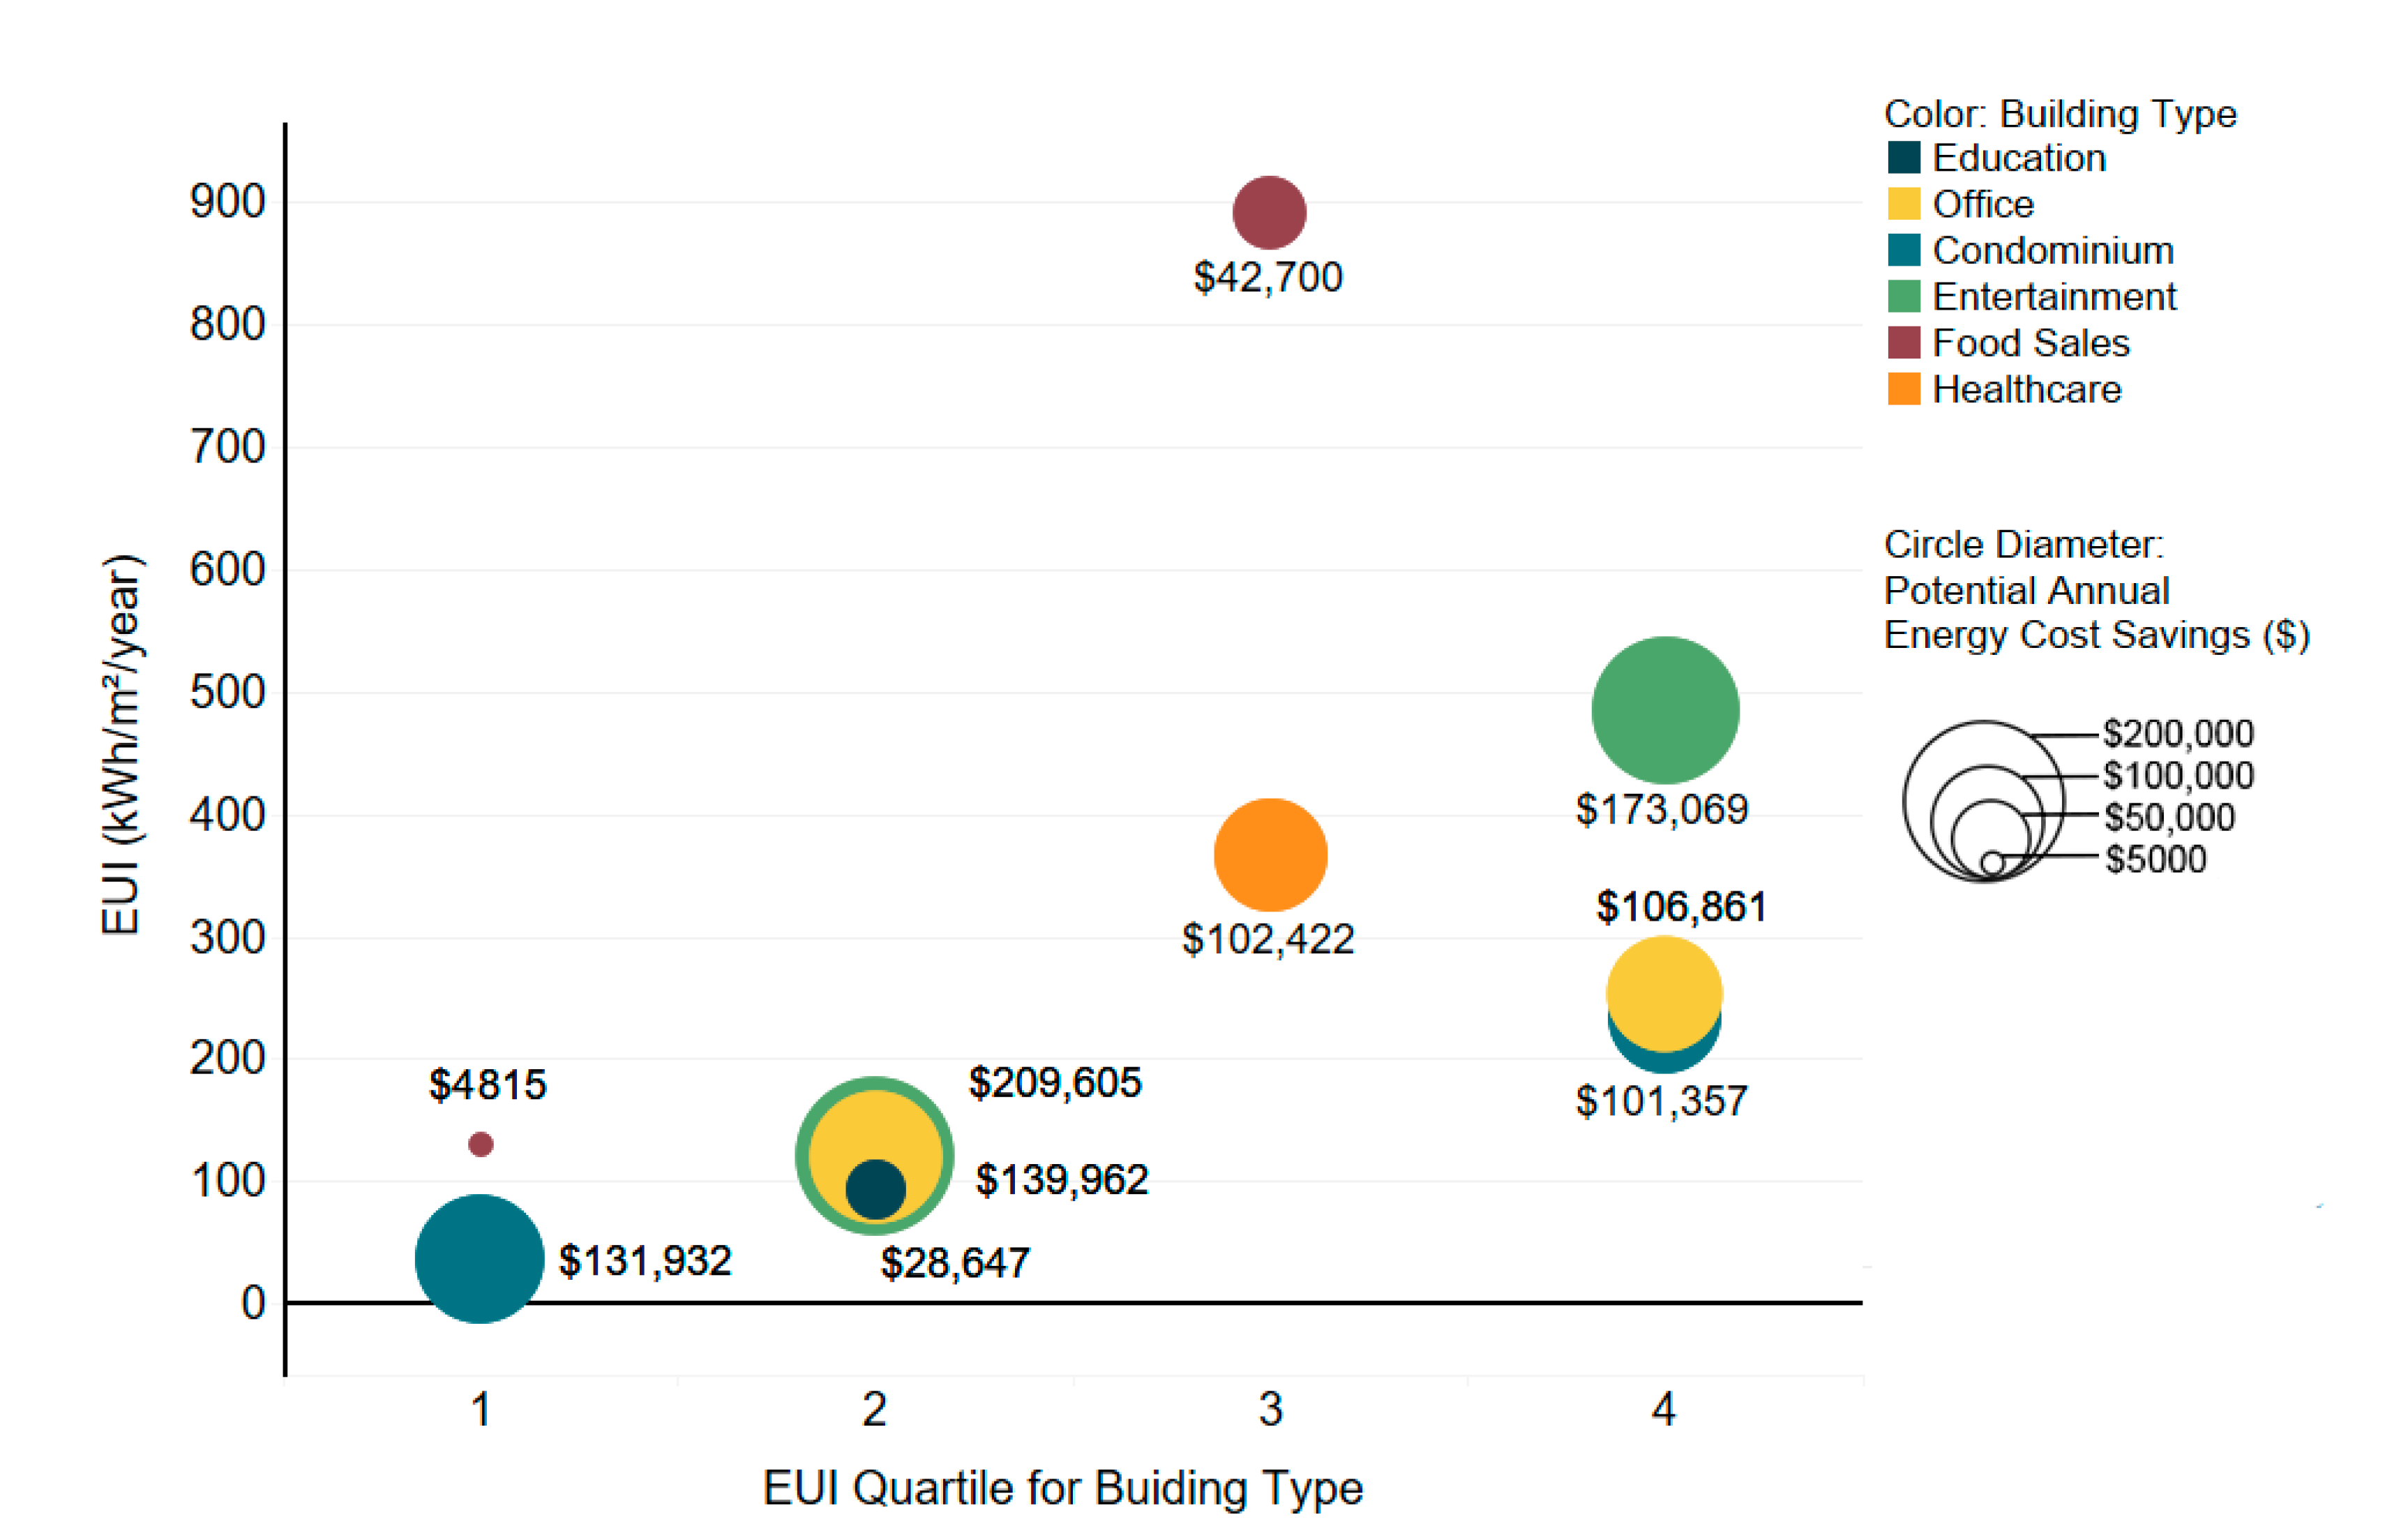The height and width of the screenshot is (1540, 2408).
Task: Select the orange Healthcare bubble in quartile 3
Action: (x=1270, y=855)
